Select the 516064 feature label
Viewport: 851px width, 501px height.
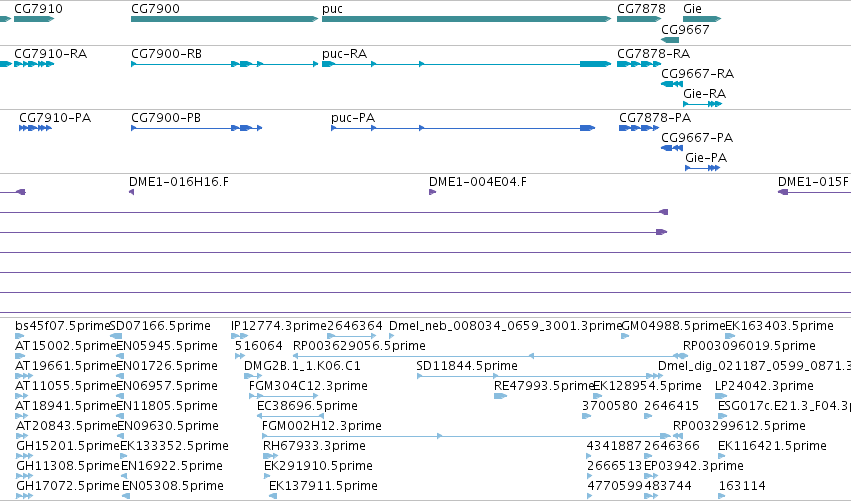click(259, 346)
